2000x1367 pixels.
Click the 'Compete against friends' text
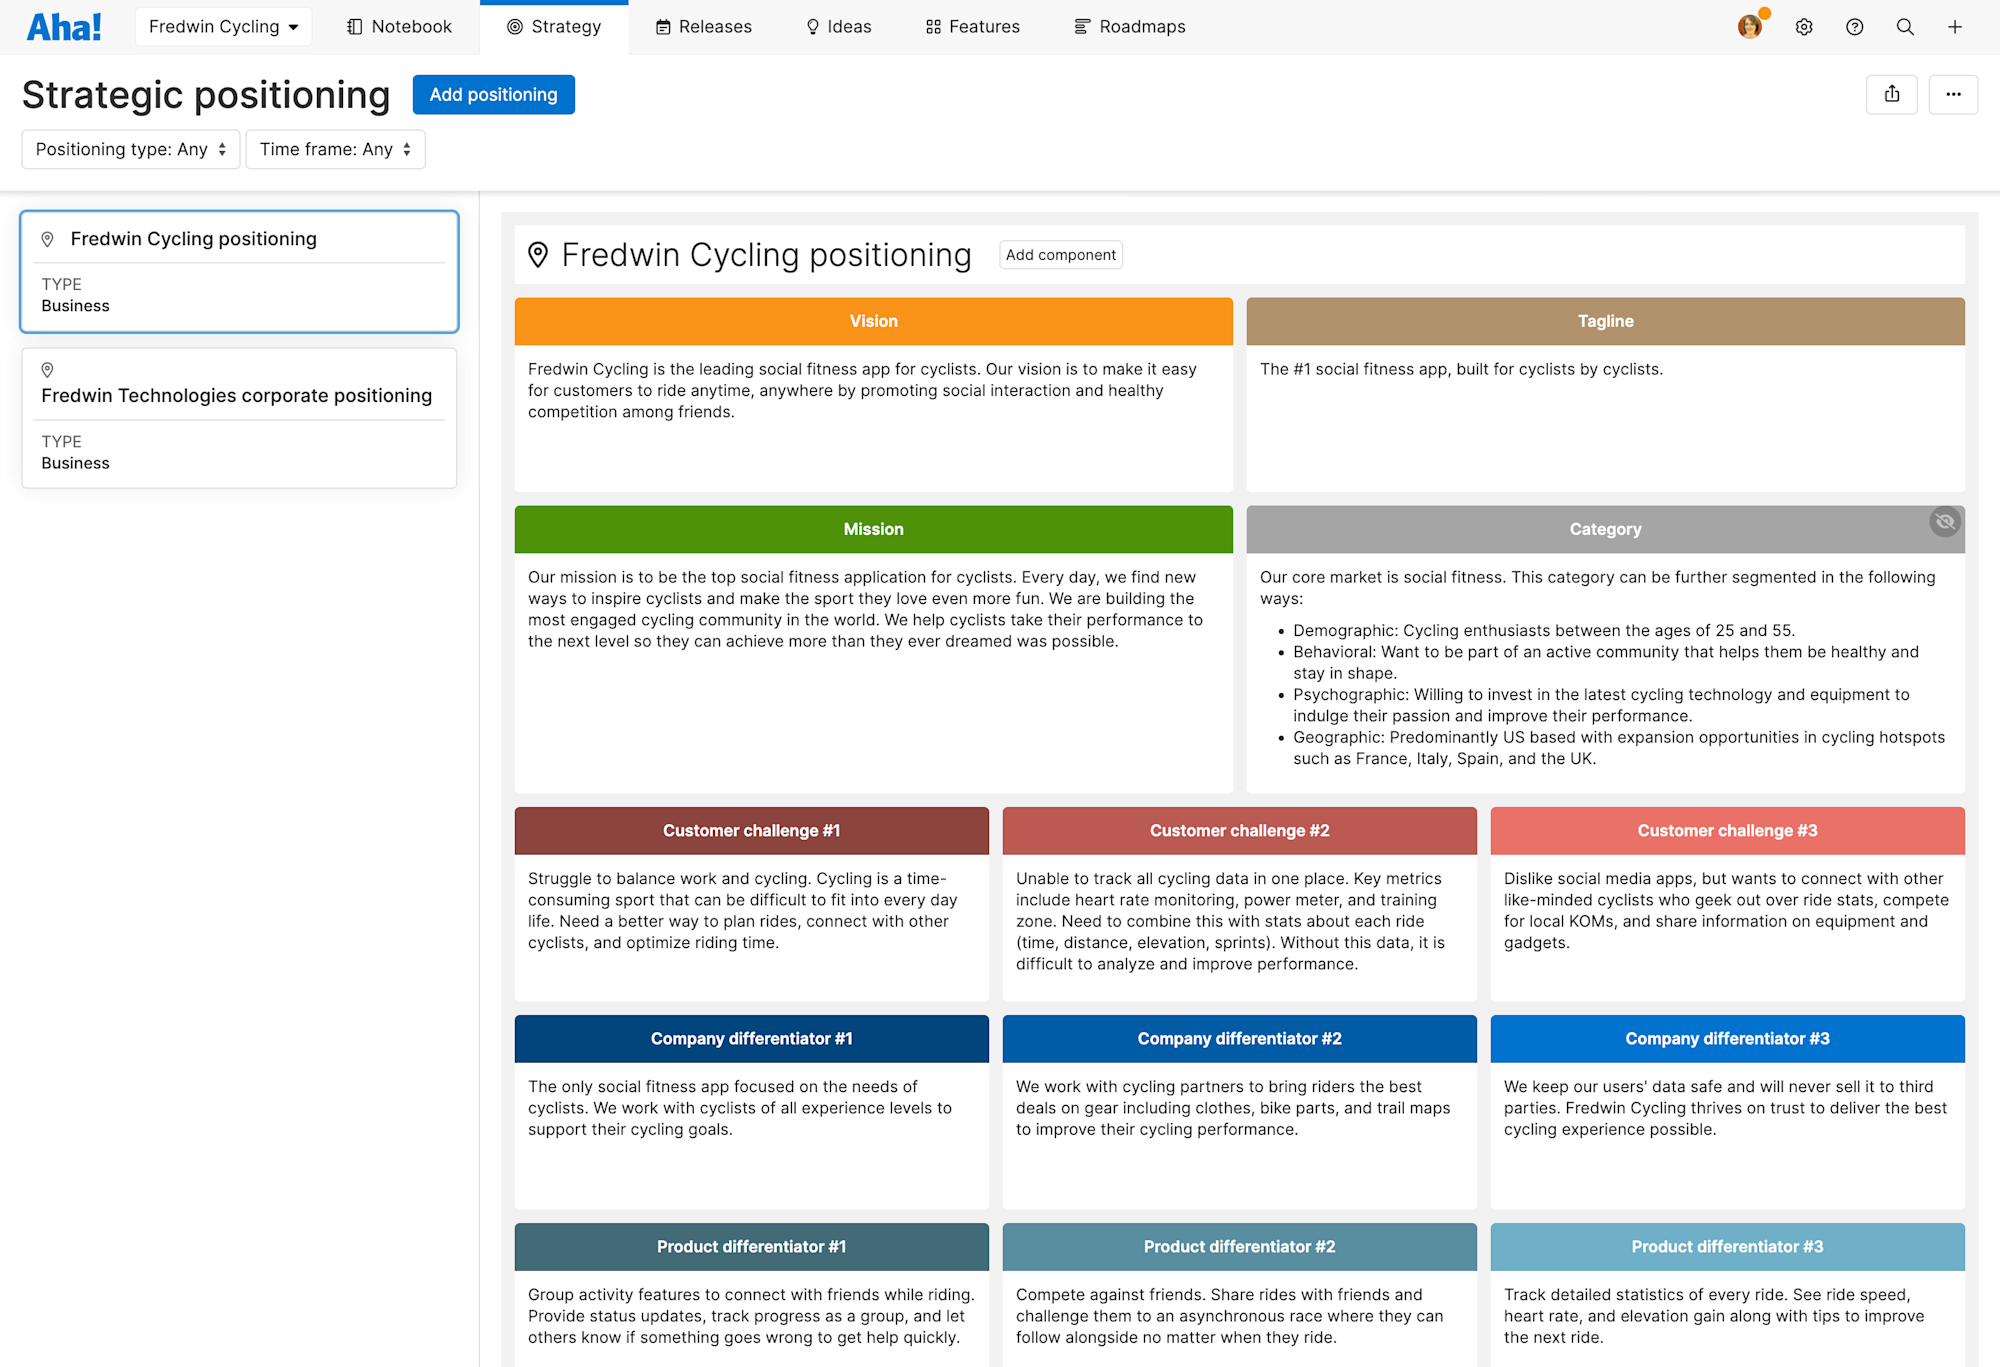pos(1230,1316)
